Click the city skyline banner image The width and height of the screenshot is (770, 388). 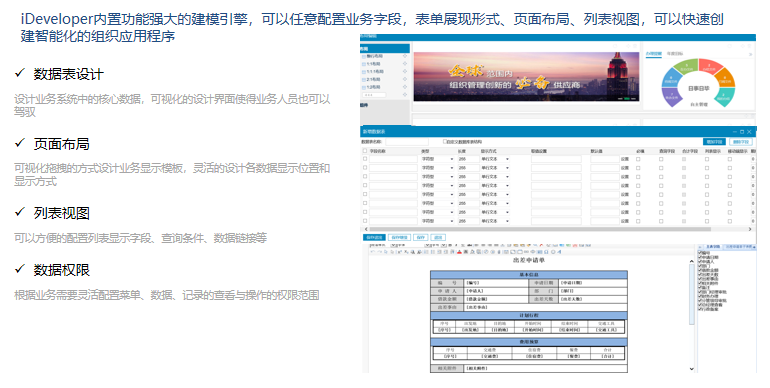tap(526, 77)
